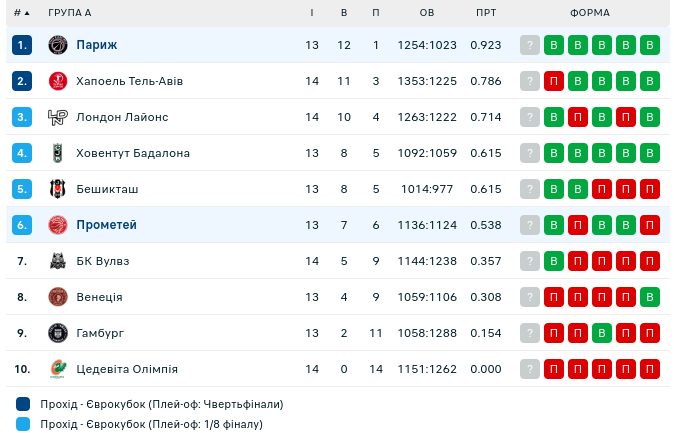Open the Париж team link
The height and width of the screenshot is (433, 674).
click(97, 45)
